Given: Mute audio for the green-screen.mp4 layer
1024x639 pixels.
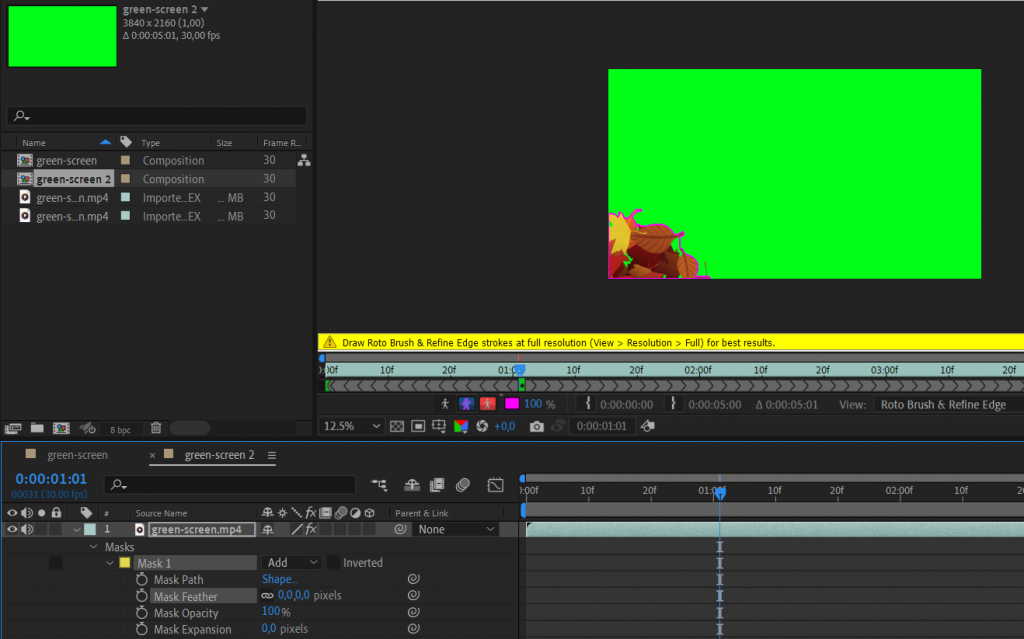Looking at the screenshot, I should [x=27, y=529].
